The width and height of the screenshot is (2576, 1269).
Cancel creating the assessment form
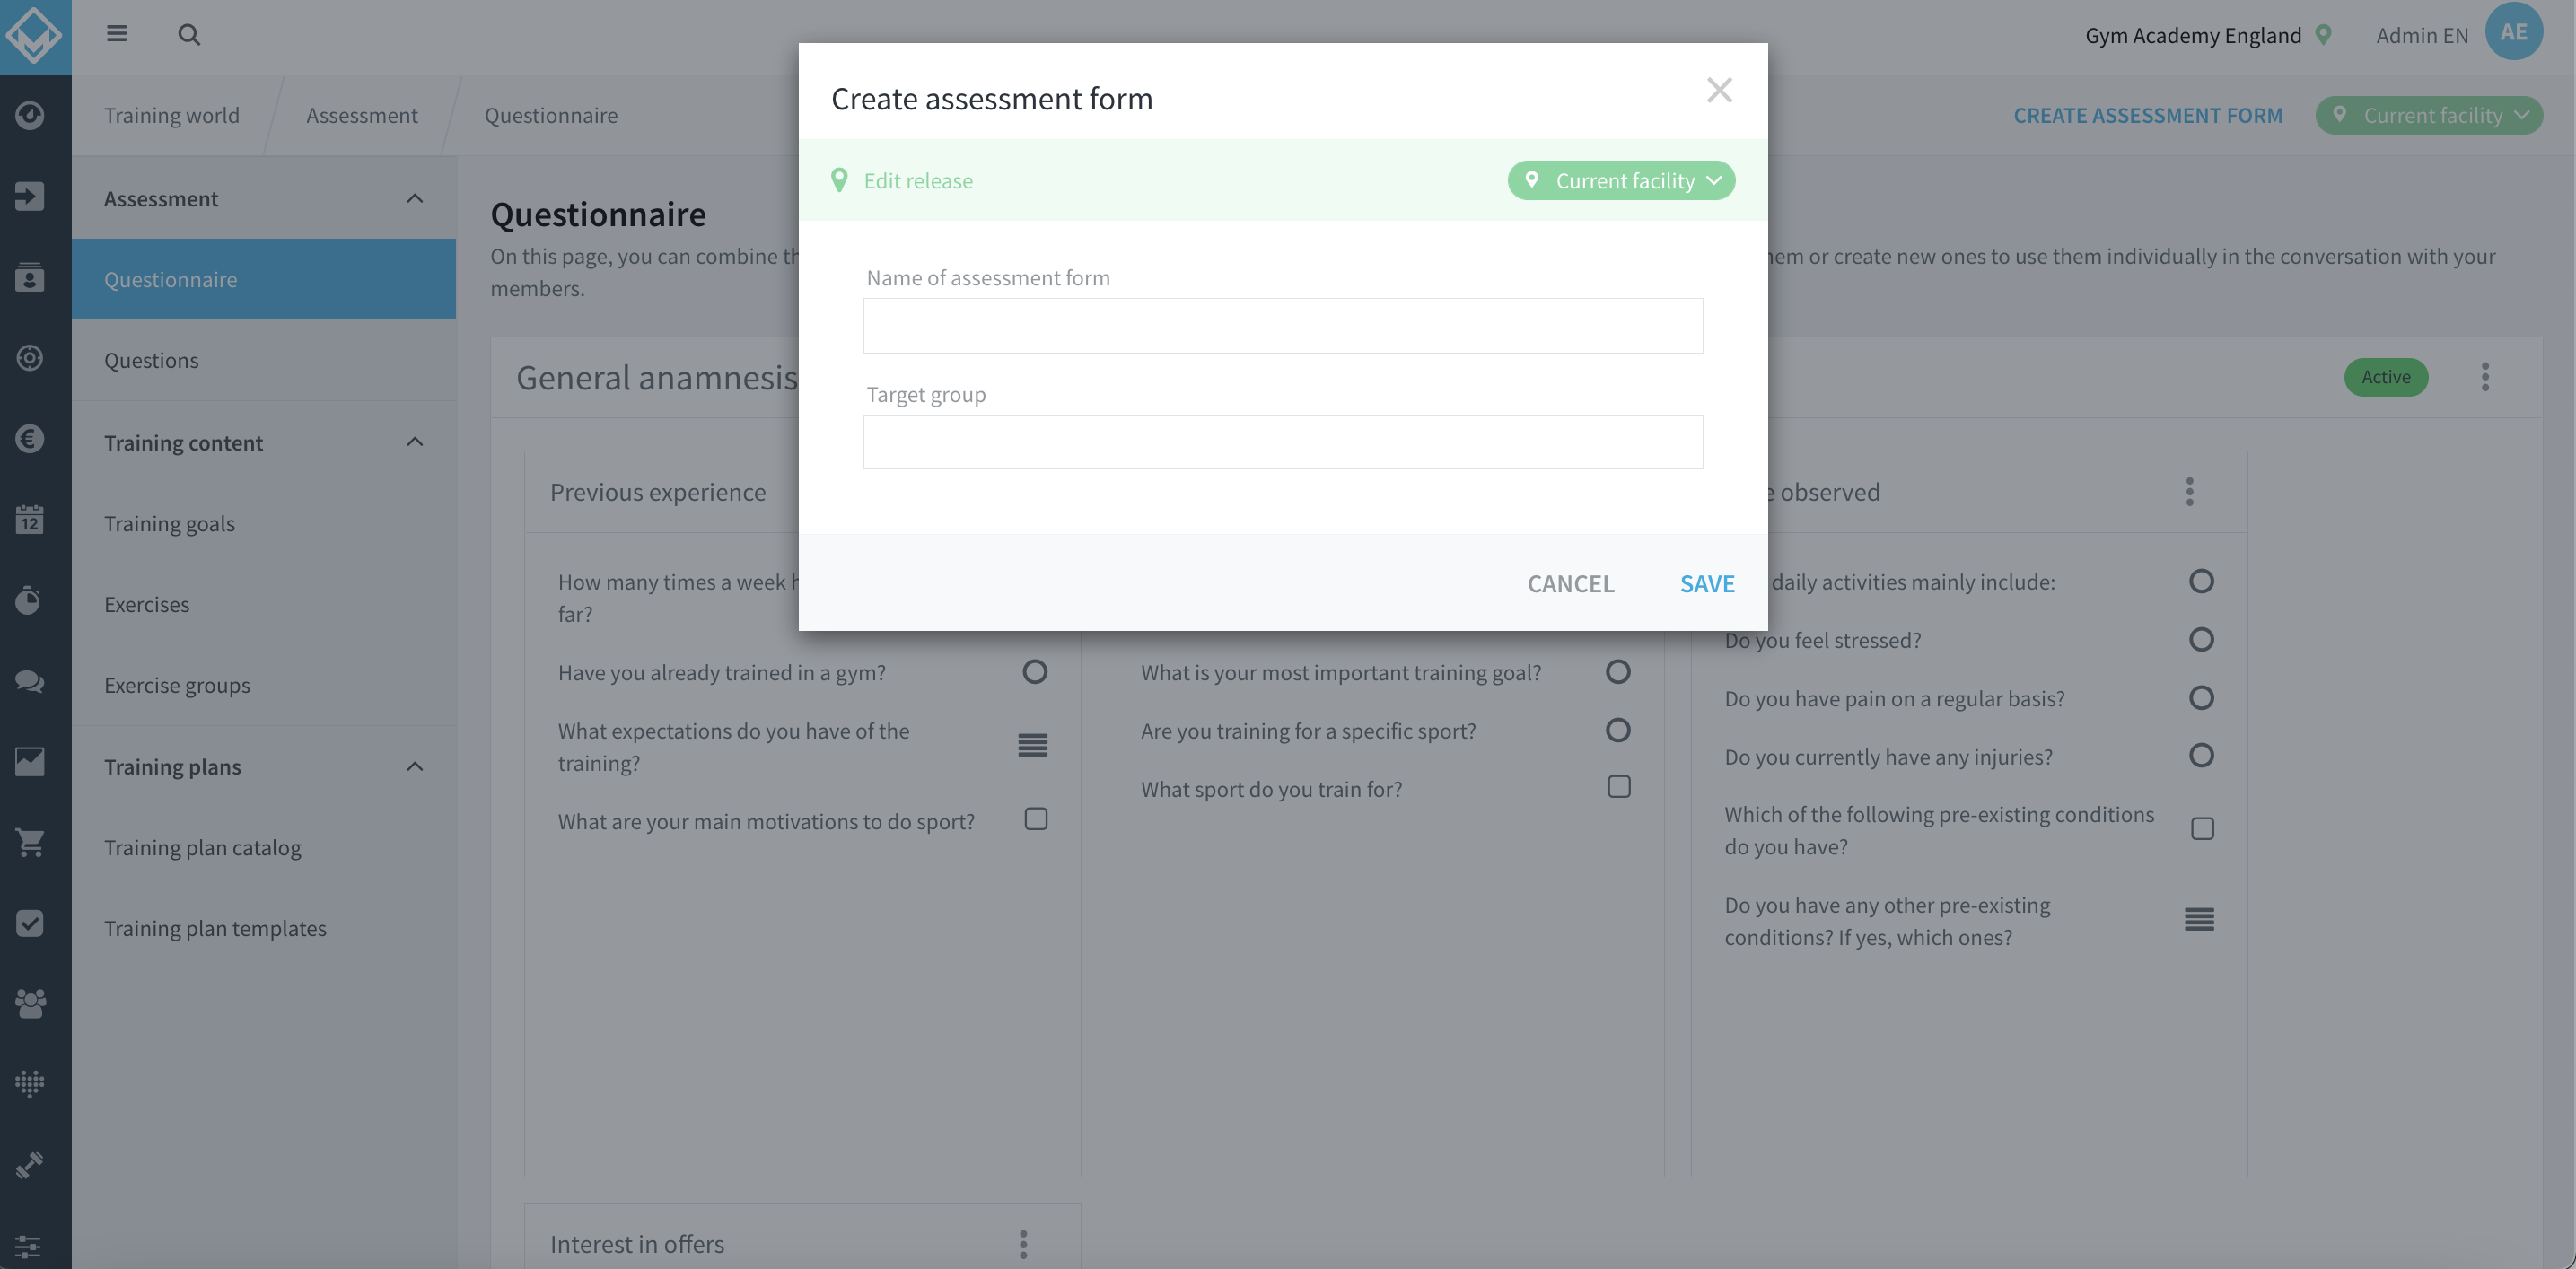[1570, 583]
